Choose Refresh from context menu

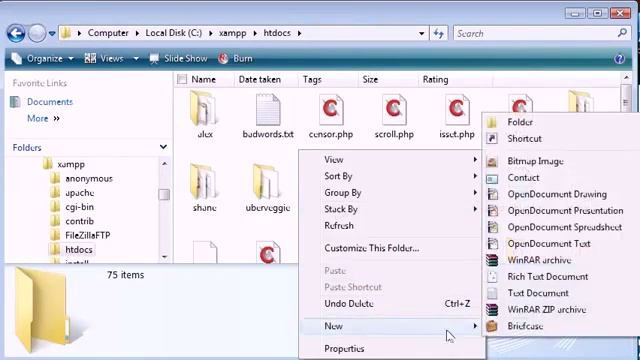[x=392, y=225]
